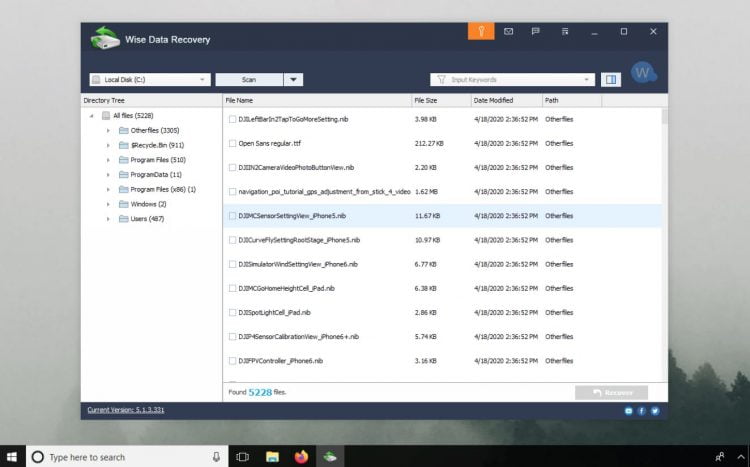Viewport: 750px width, 467px height.
Task: Click the W cloud account avatar
Action: 643,73
